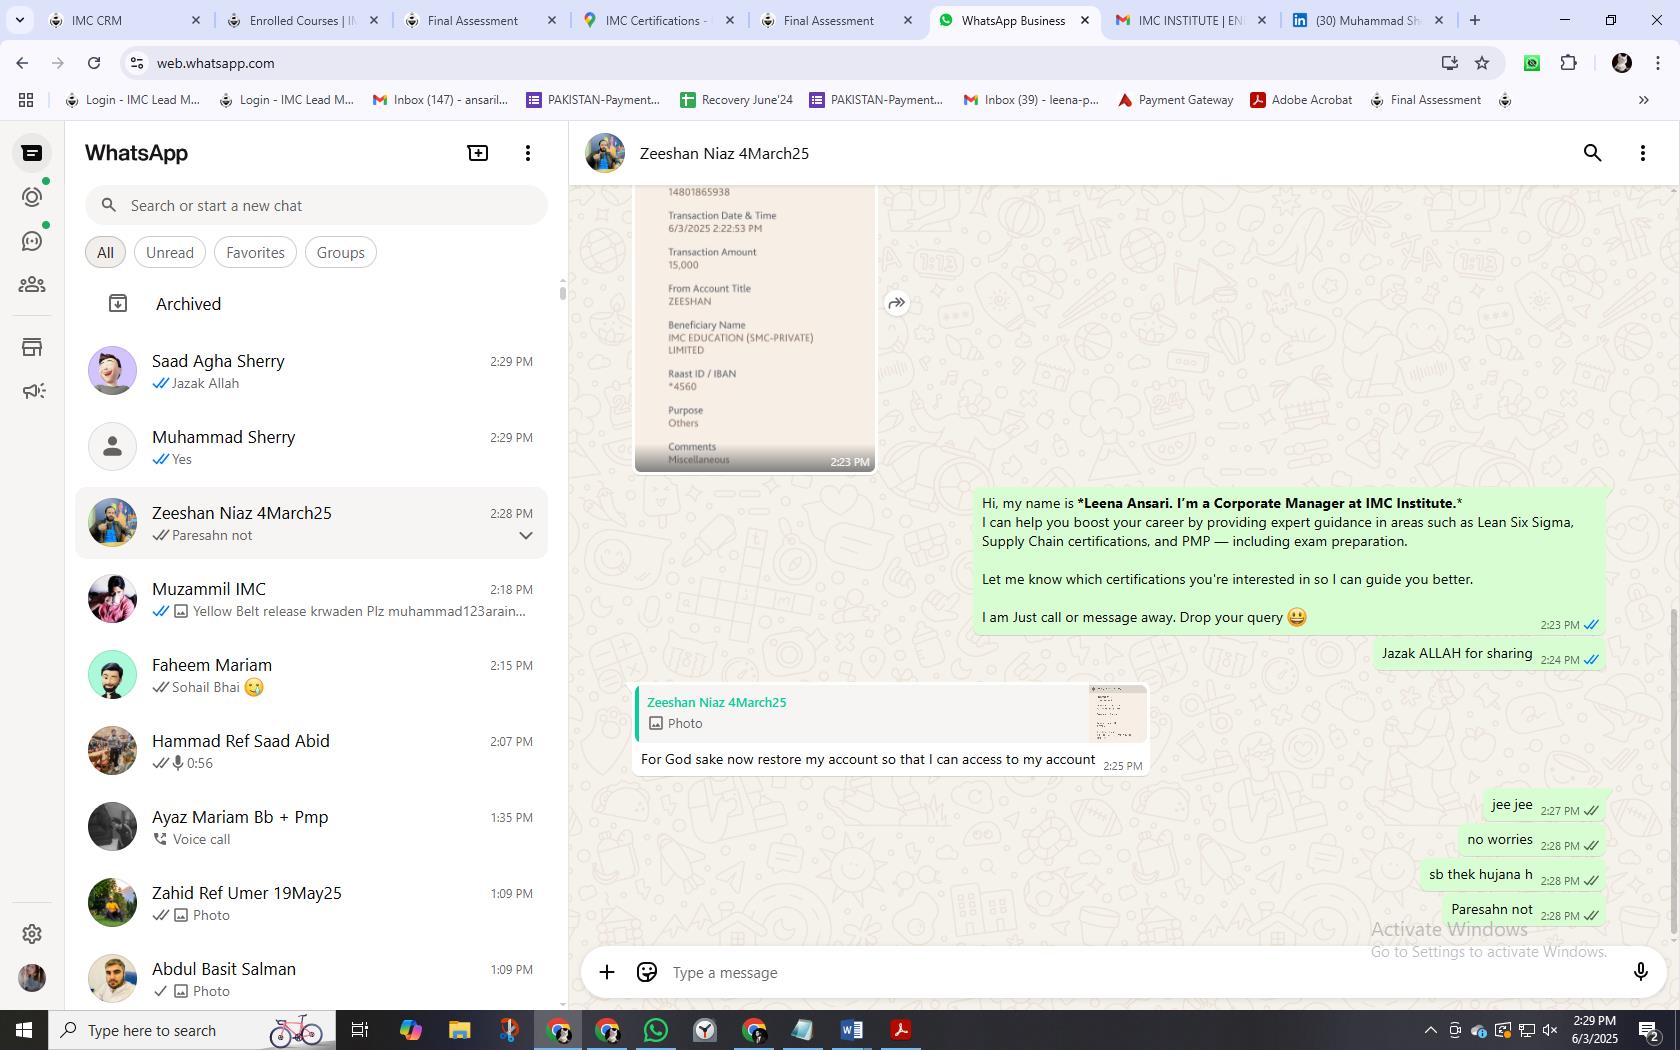Go back to the previous page
Screen dimensions: 1680x1050
[x=22, y=63]
